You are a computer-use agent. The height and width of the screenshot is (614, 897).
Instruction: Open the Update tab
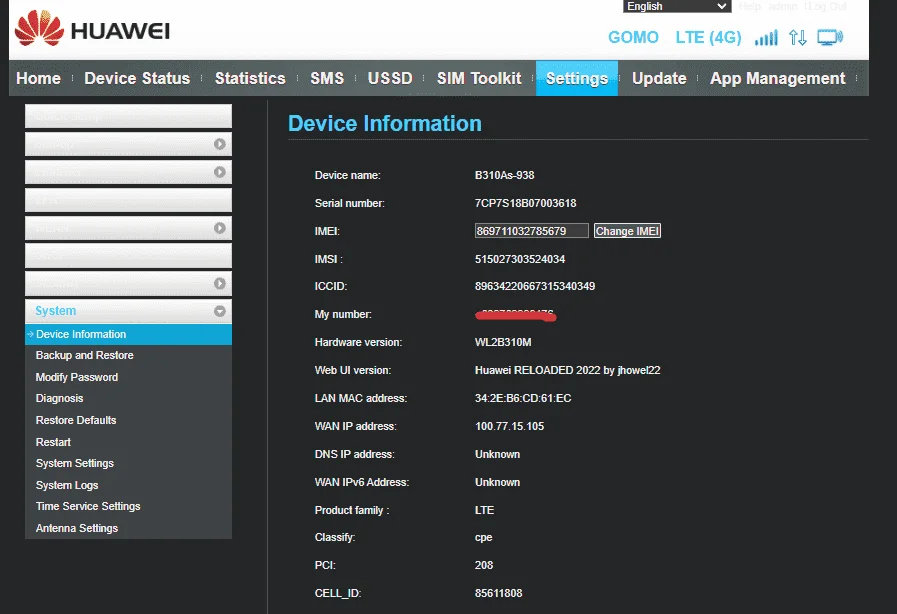point(659,78)
